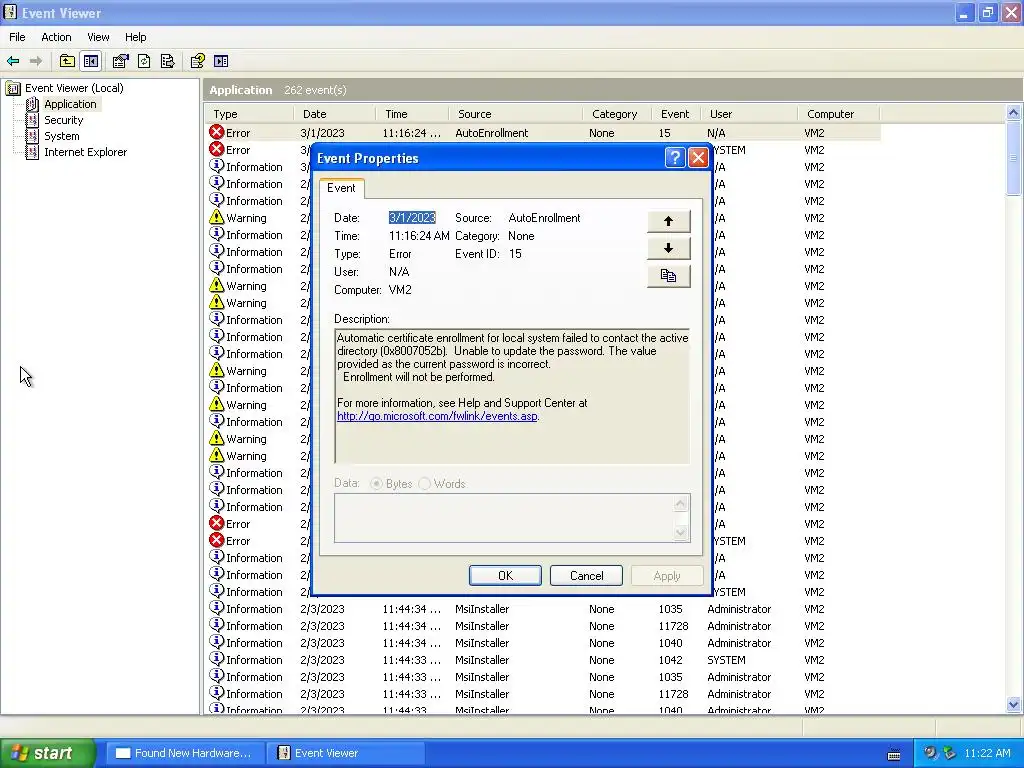
Task: Open the Properties toolbar icon
Action: pos(120,61)
